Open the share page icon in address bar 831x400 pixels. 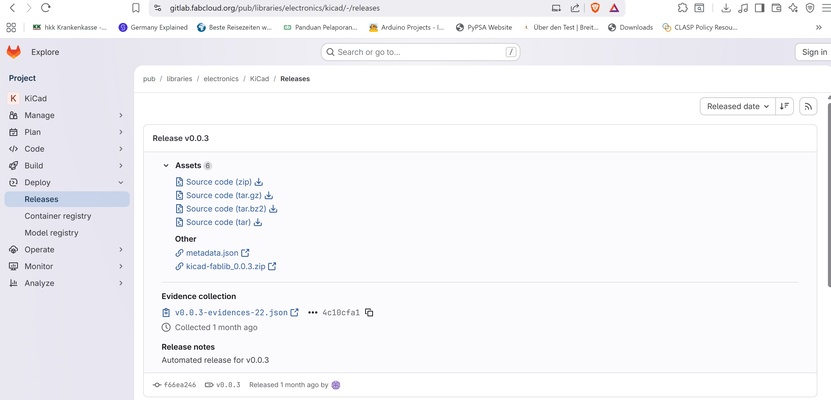point(574,8)
